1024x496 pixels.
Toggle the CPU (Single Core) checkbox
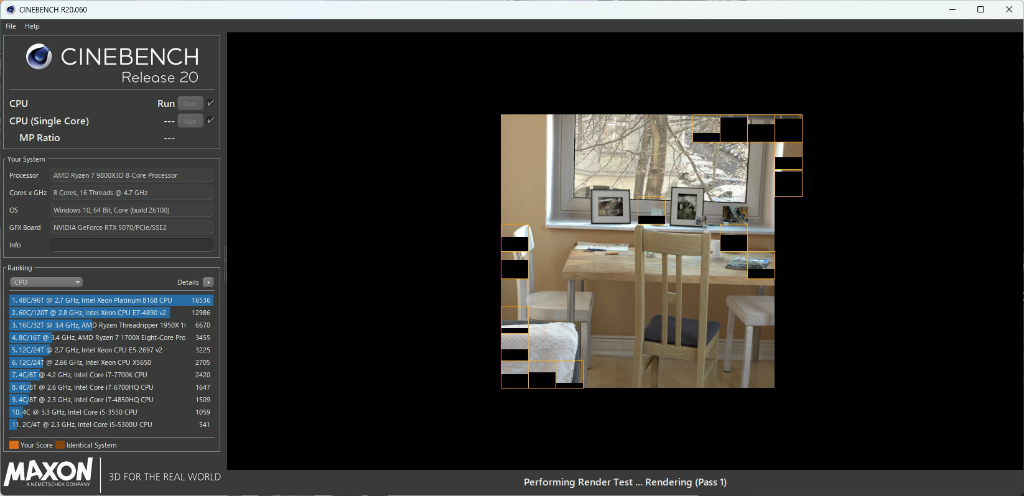point(210,121)
